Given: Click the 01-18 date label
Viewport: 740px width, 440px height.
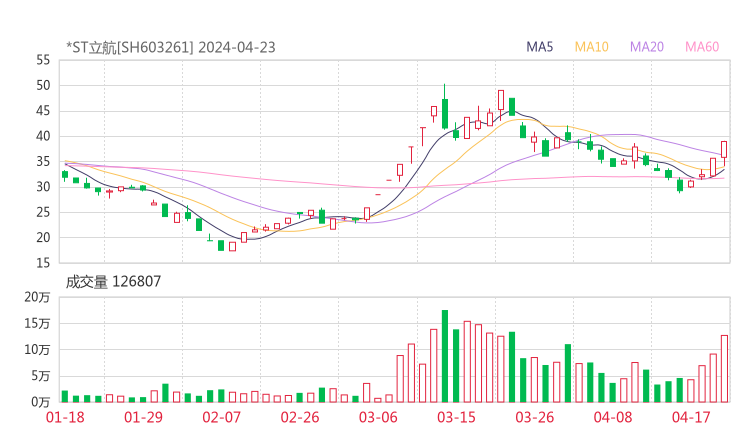Looking at the screenshot, I should click(x=65, y=417).
